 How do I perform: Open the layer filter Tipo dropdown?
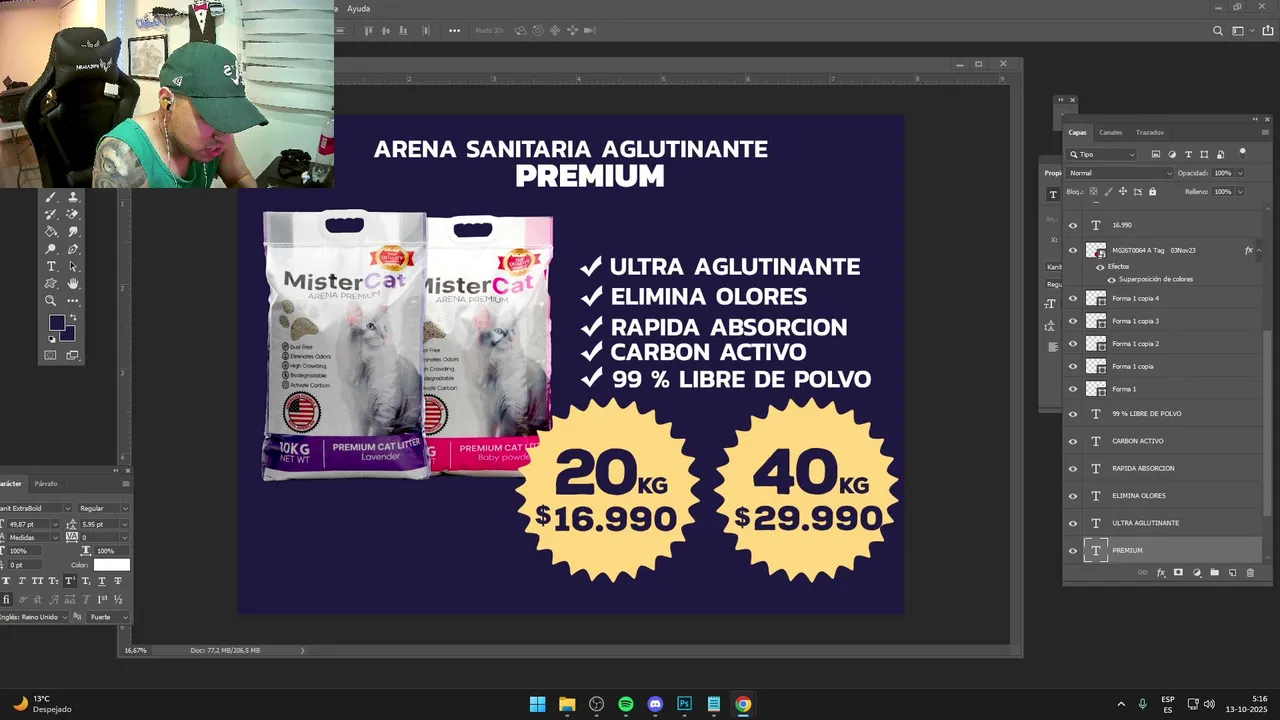[1102, 154]
